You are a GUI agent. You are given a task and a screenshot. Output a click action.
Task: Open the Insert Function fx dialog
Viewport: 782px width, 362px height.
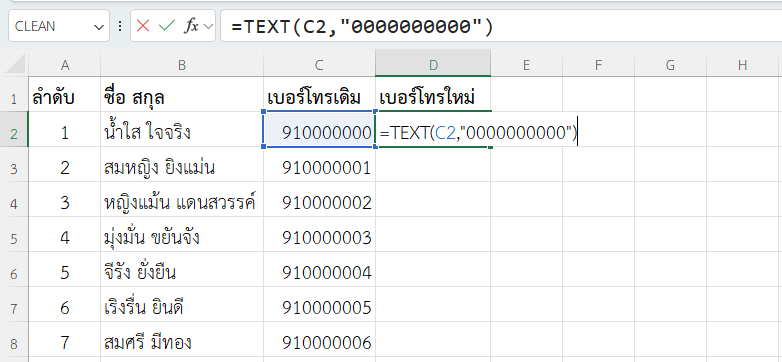click(x=190, y=26)
